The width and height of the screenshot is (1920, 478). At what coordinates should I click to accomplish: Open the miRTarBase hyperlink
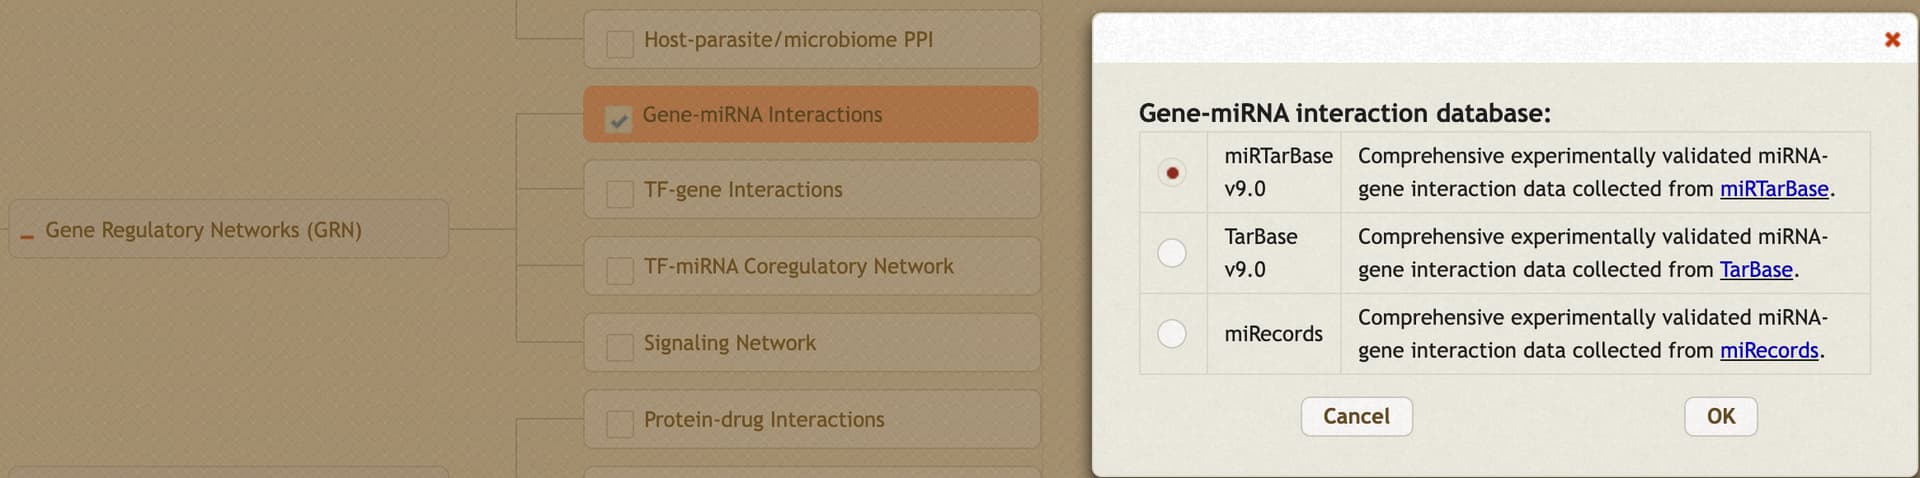point(1774,189)
